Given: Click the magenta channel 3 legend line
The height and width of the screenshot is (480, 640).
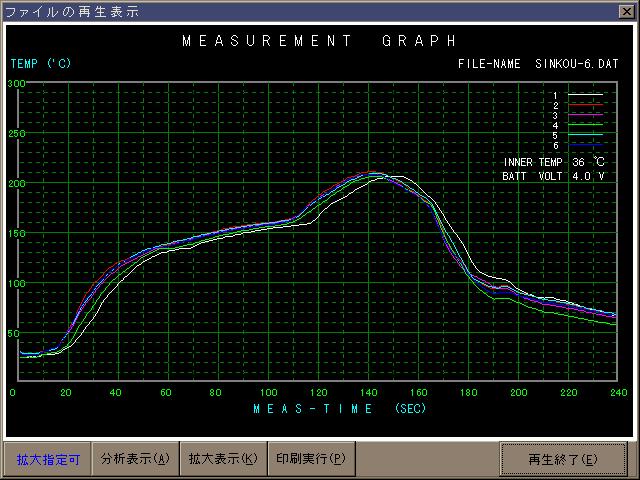Looking at the screenshot, I should (x=585, y=115).
